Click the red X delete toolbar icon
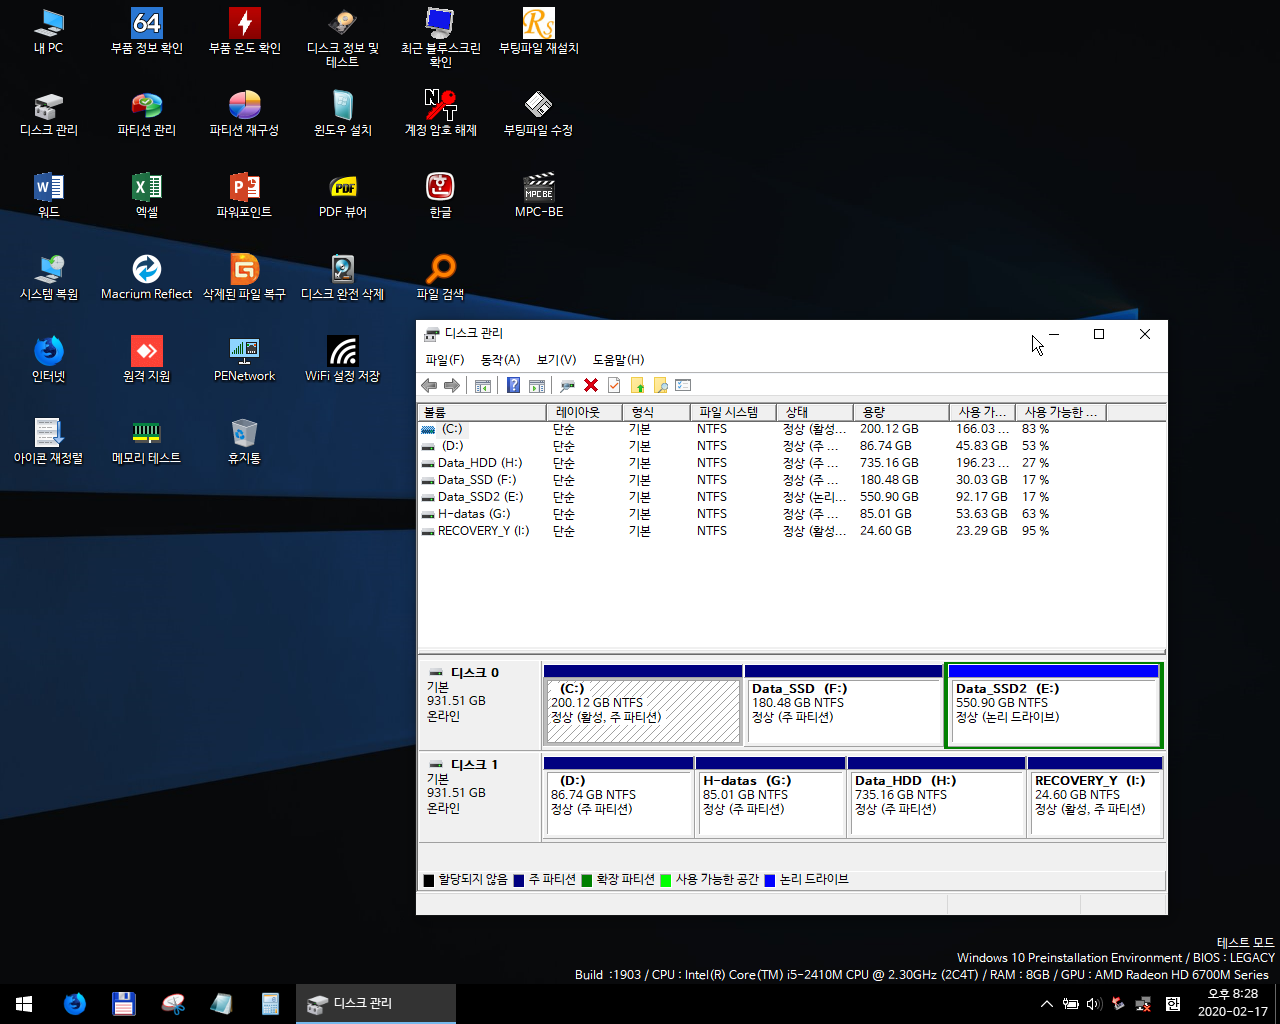Screen dimensions: 1280x1024 coord(591,386)
